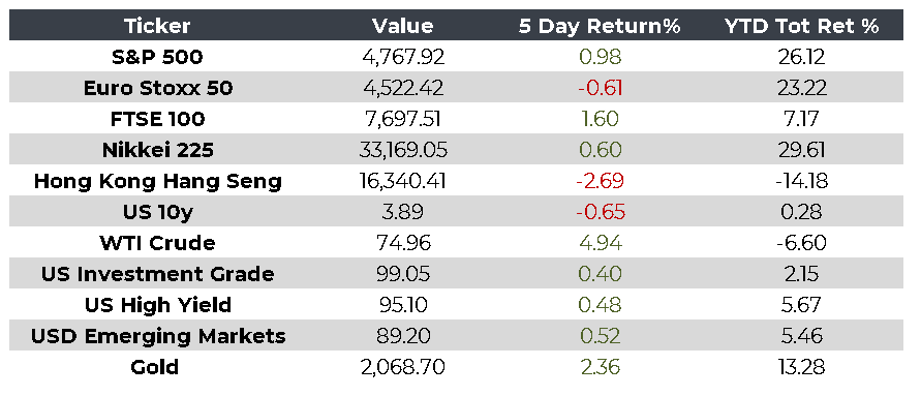Select the Nikkei 225 ticker label
The height and width of the screenshot is (397, 922).
157,150
